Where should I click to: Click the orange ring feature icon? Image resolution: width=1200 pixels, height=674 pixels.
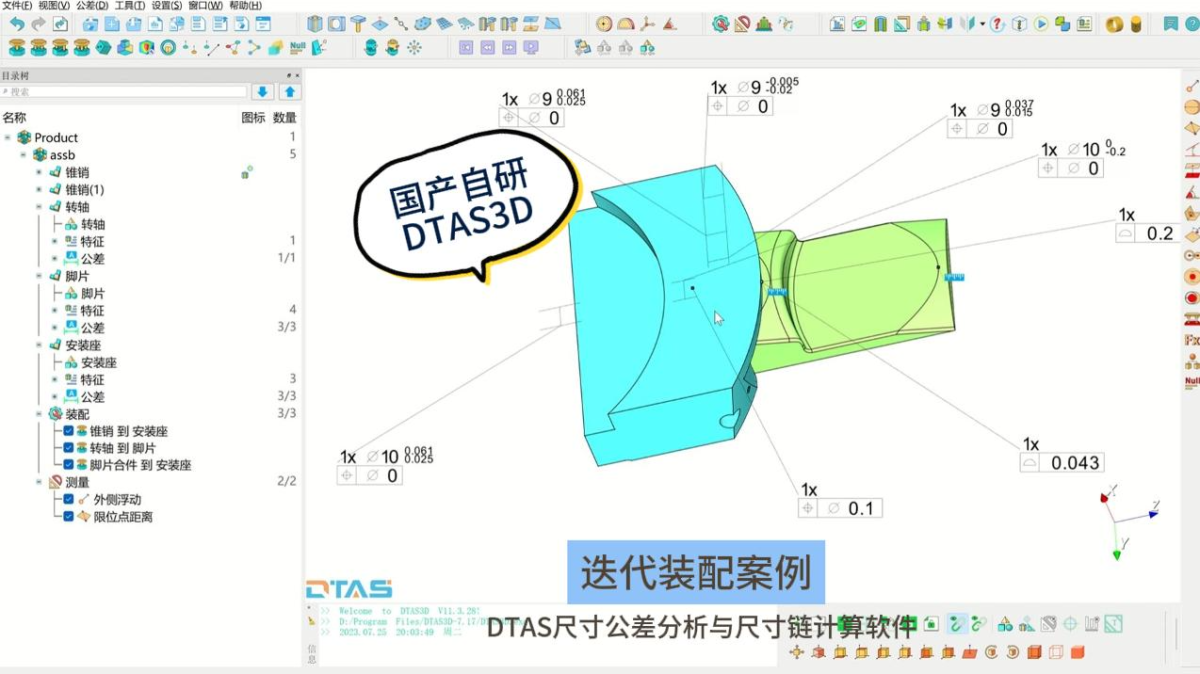168,46
